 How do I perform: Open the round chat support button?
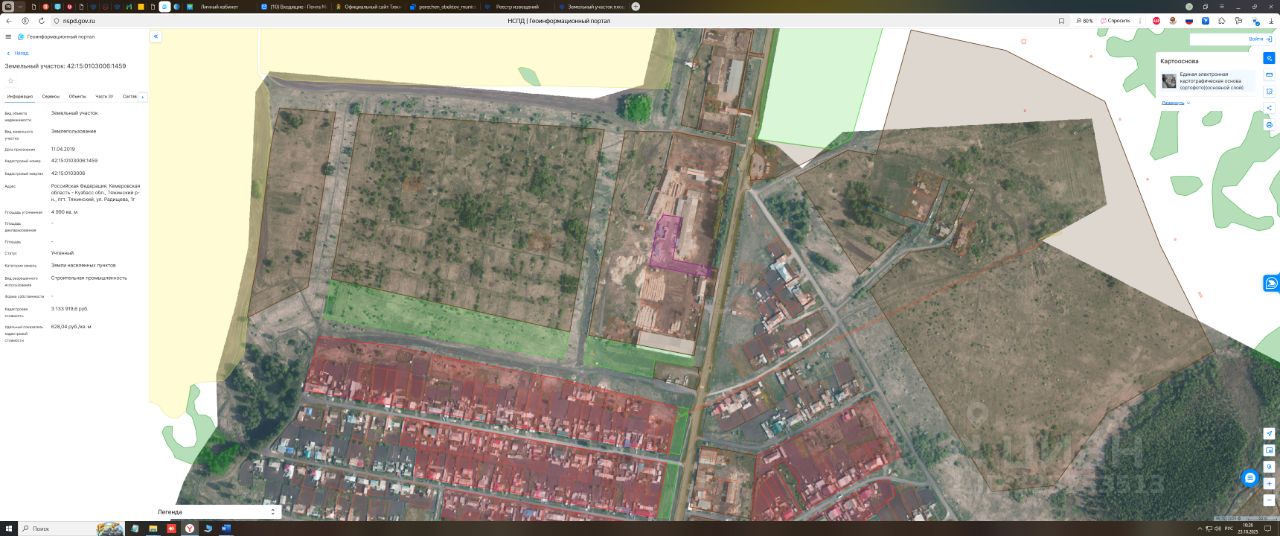pyautogui.click(x=1249, y=478)
